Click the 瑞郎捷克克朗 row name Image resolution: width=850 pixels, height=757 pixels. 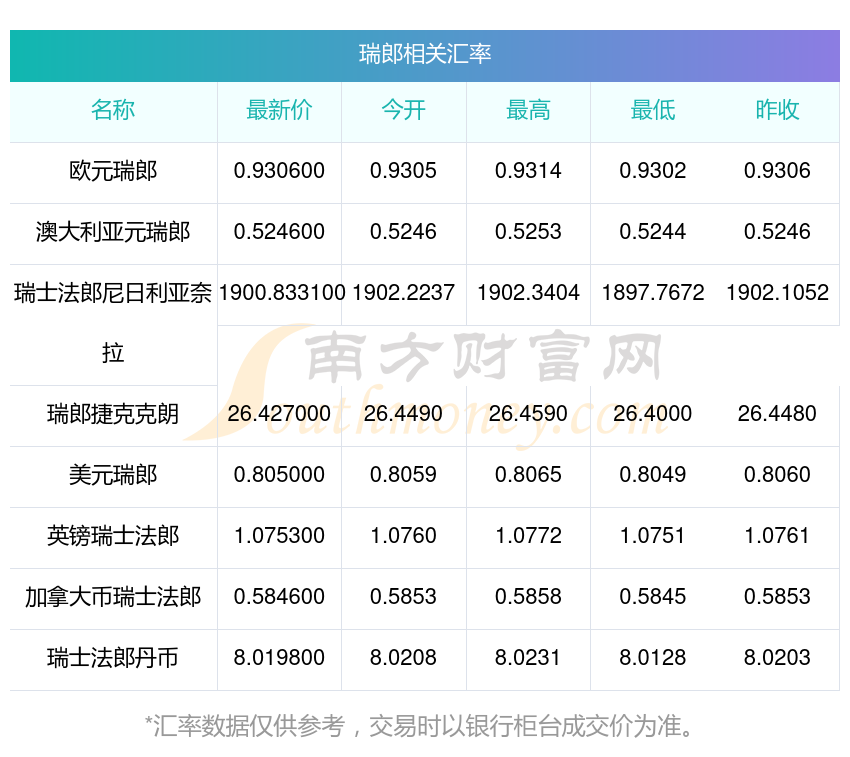tap(113, 414)
